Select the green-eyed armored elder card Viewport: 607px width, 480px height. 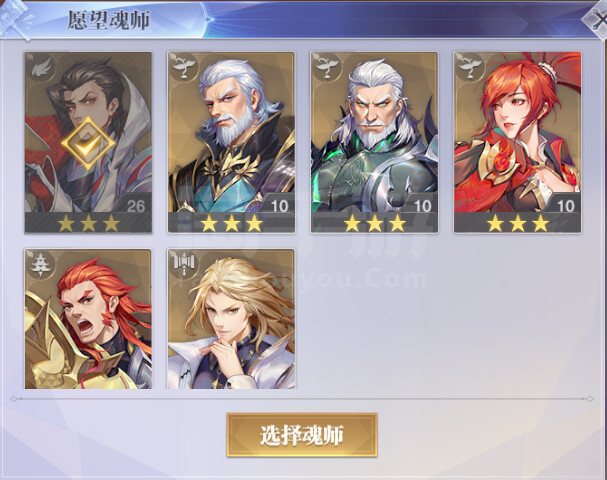tap(374, 142)
